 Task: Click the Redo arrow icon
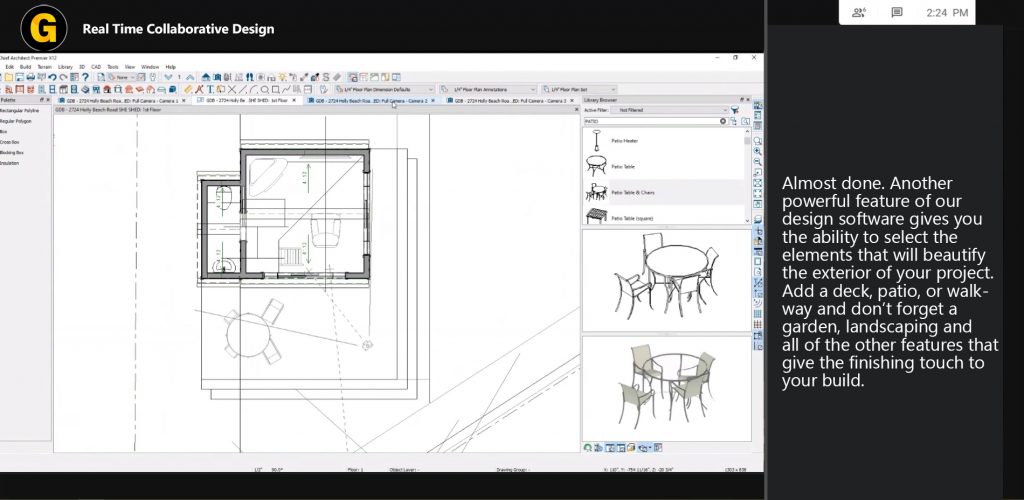64,77
